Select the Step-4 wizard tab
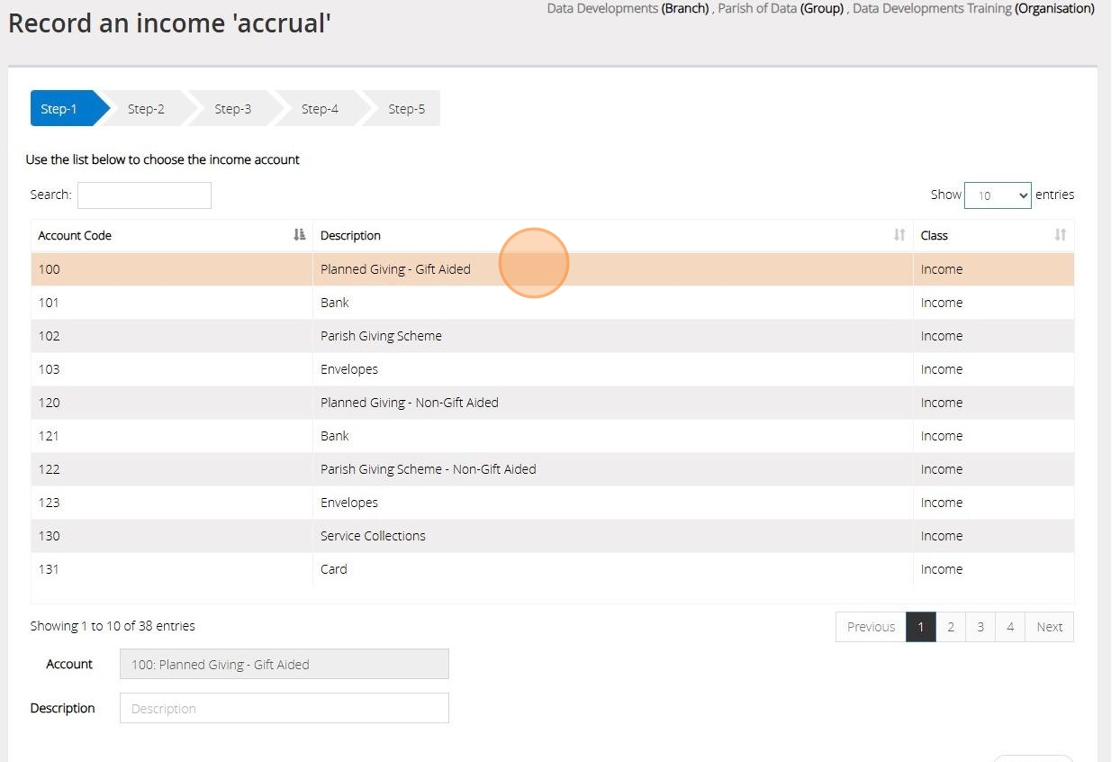Image resolution: width=1120 pixels, height=762 pixels. [x=320, y=109]
